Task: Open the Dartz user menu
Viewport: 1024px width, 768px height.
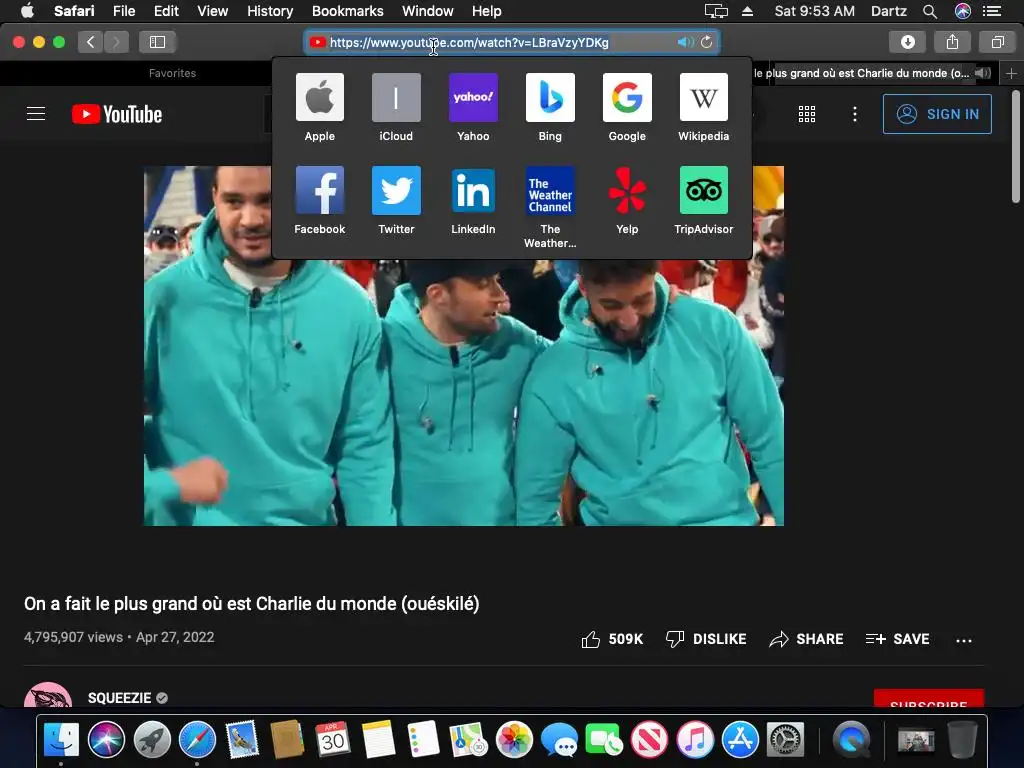Action: click(x=889, y=11)
